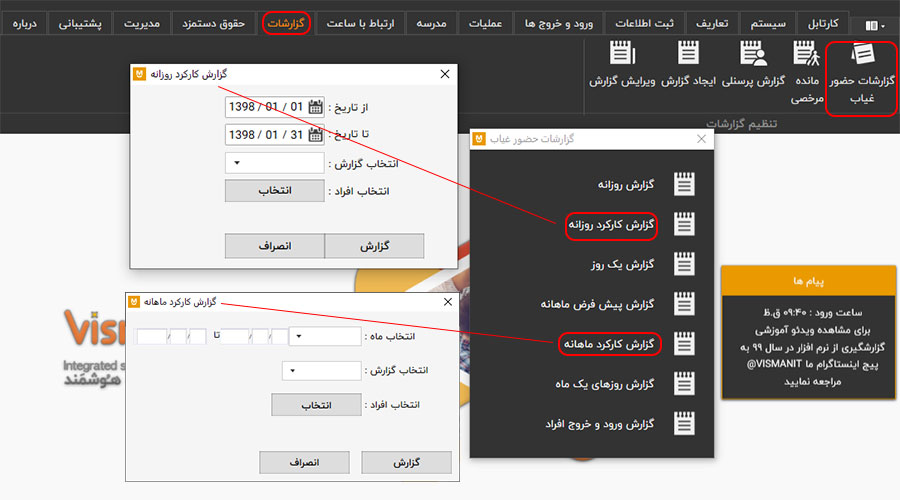900x500 pixels.
Task: Click گزارش button in daily report dialog
Action: tap(374, 246)
